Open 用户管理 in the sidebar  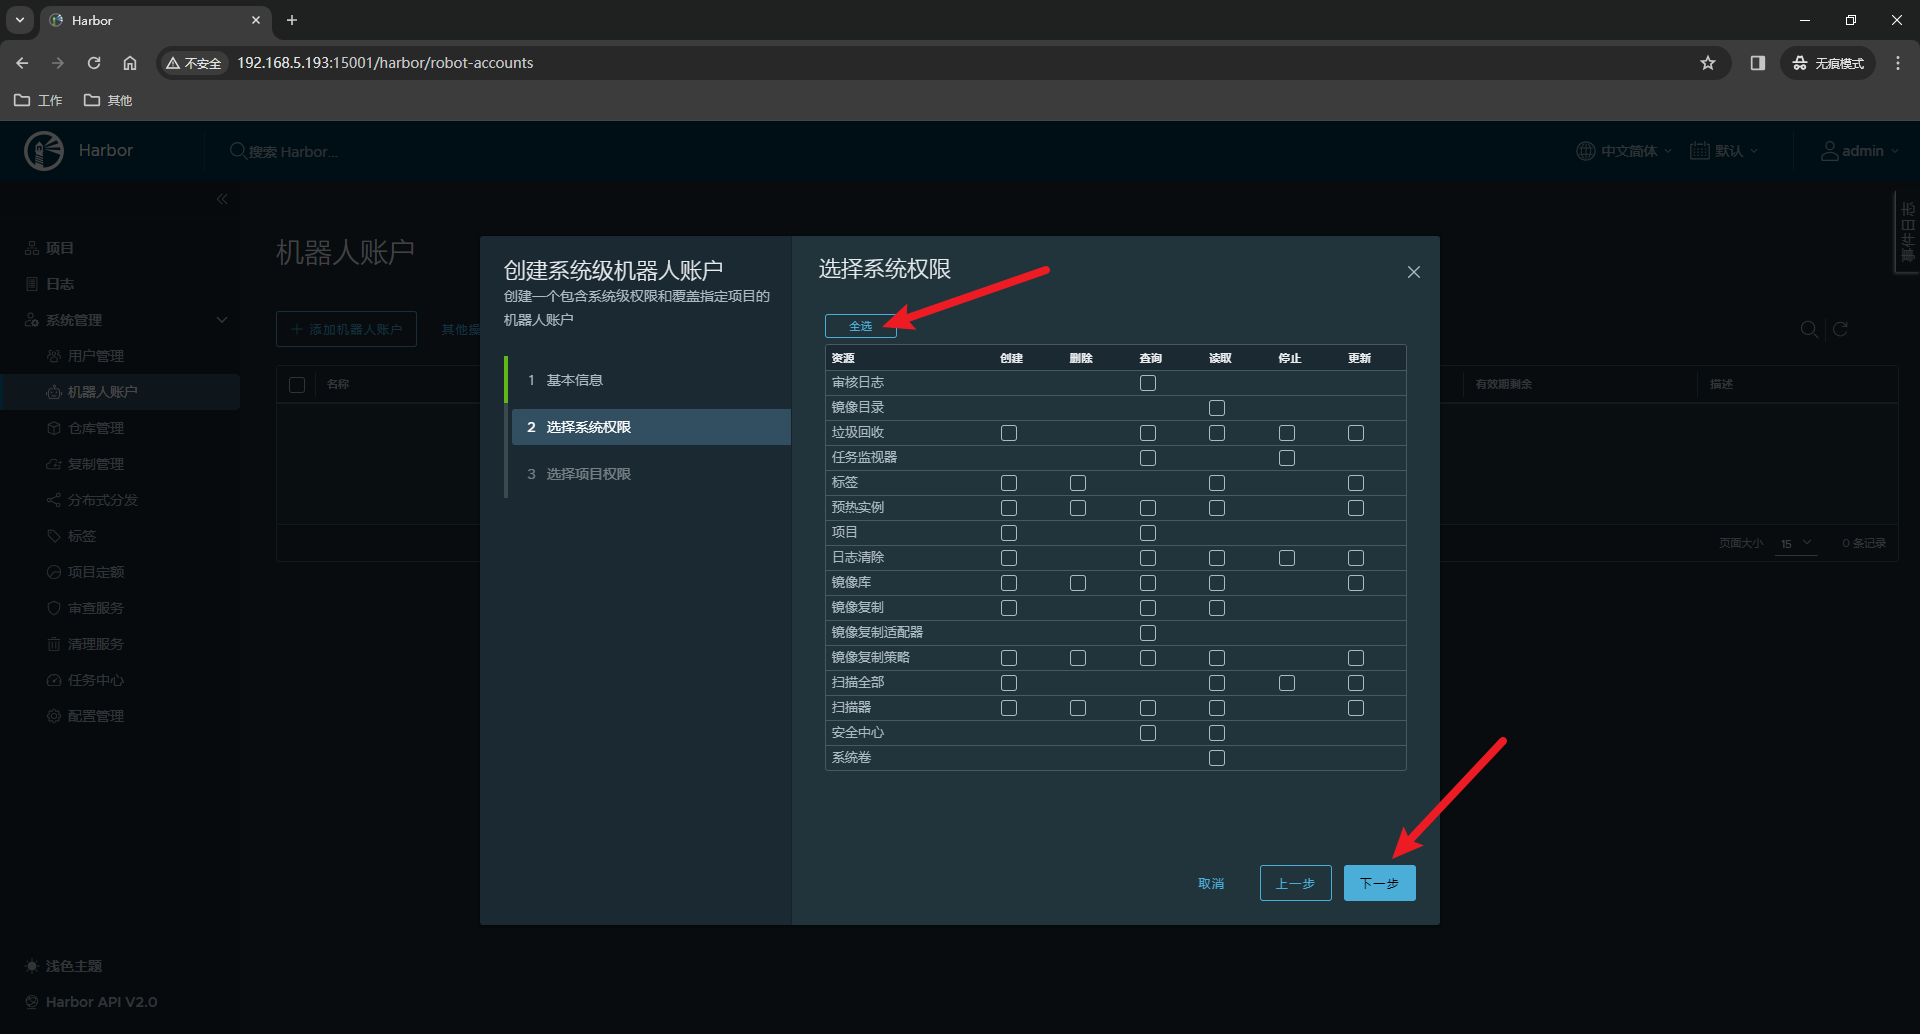[96, 356]
